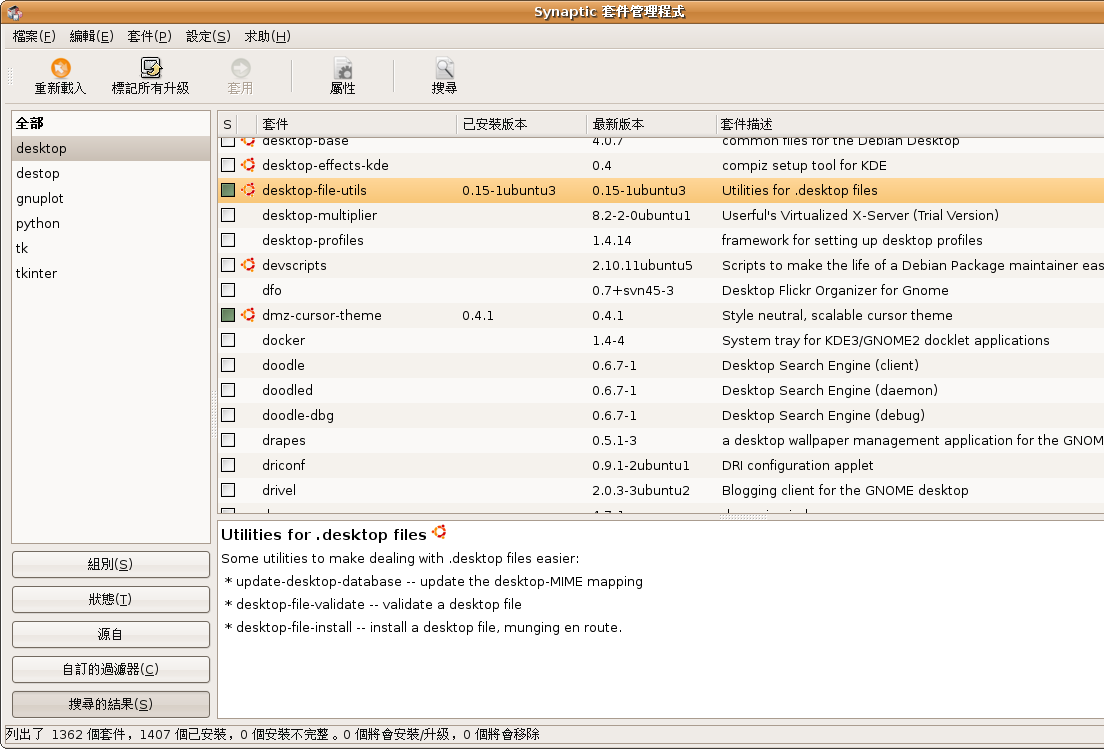This screenshot has height=749, width=1104.
Task: Select destop in search history list
Action: click(111, 173)
